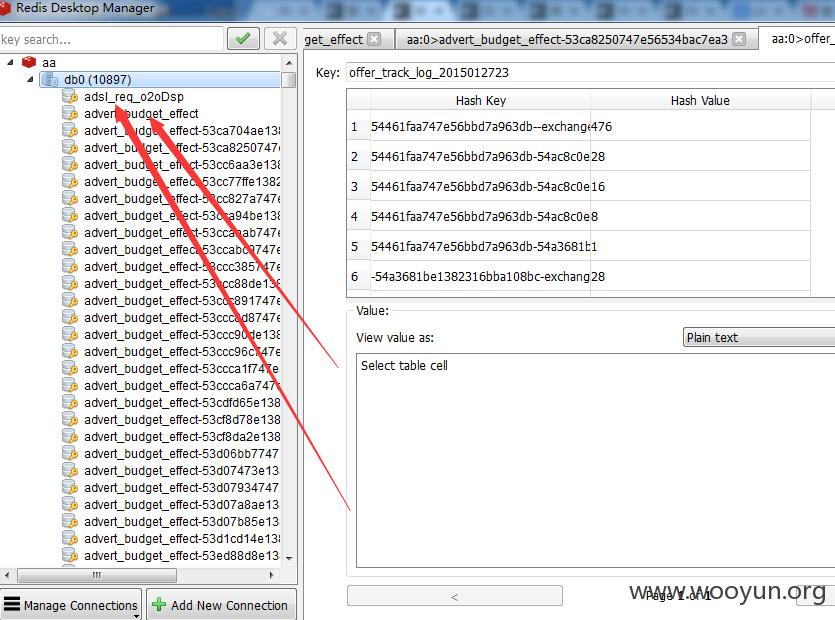The image size is (835, 620).
Task: Switch to the aa:0>offer tab
Action: point(801,38)
